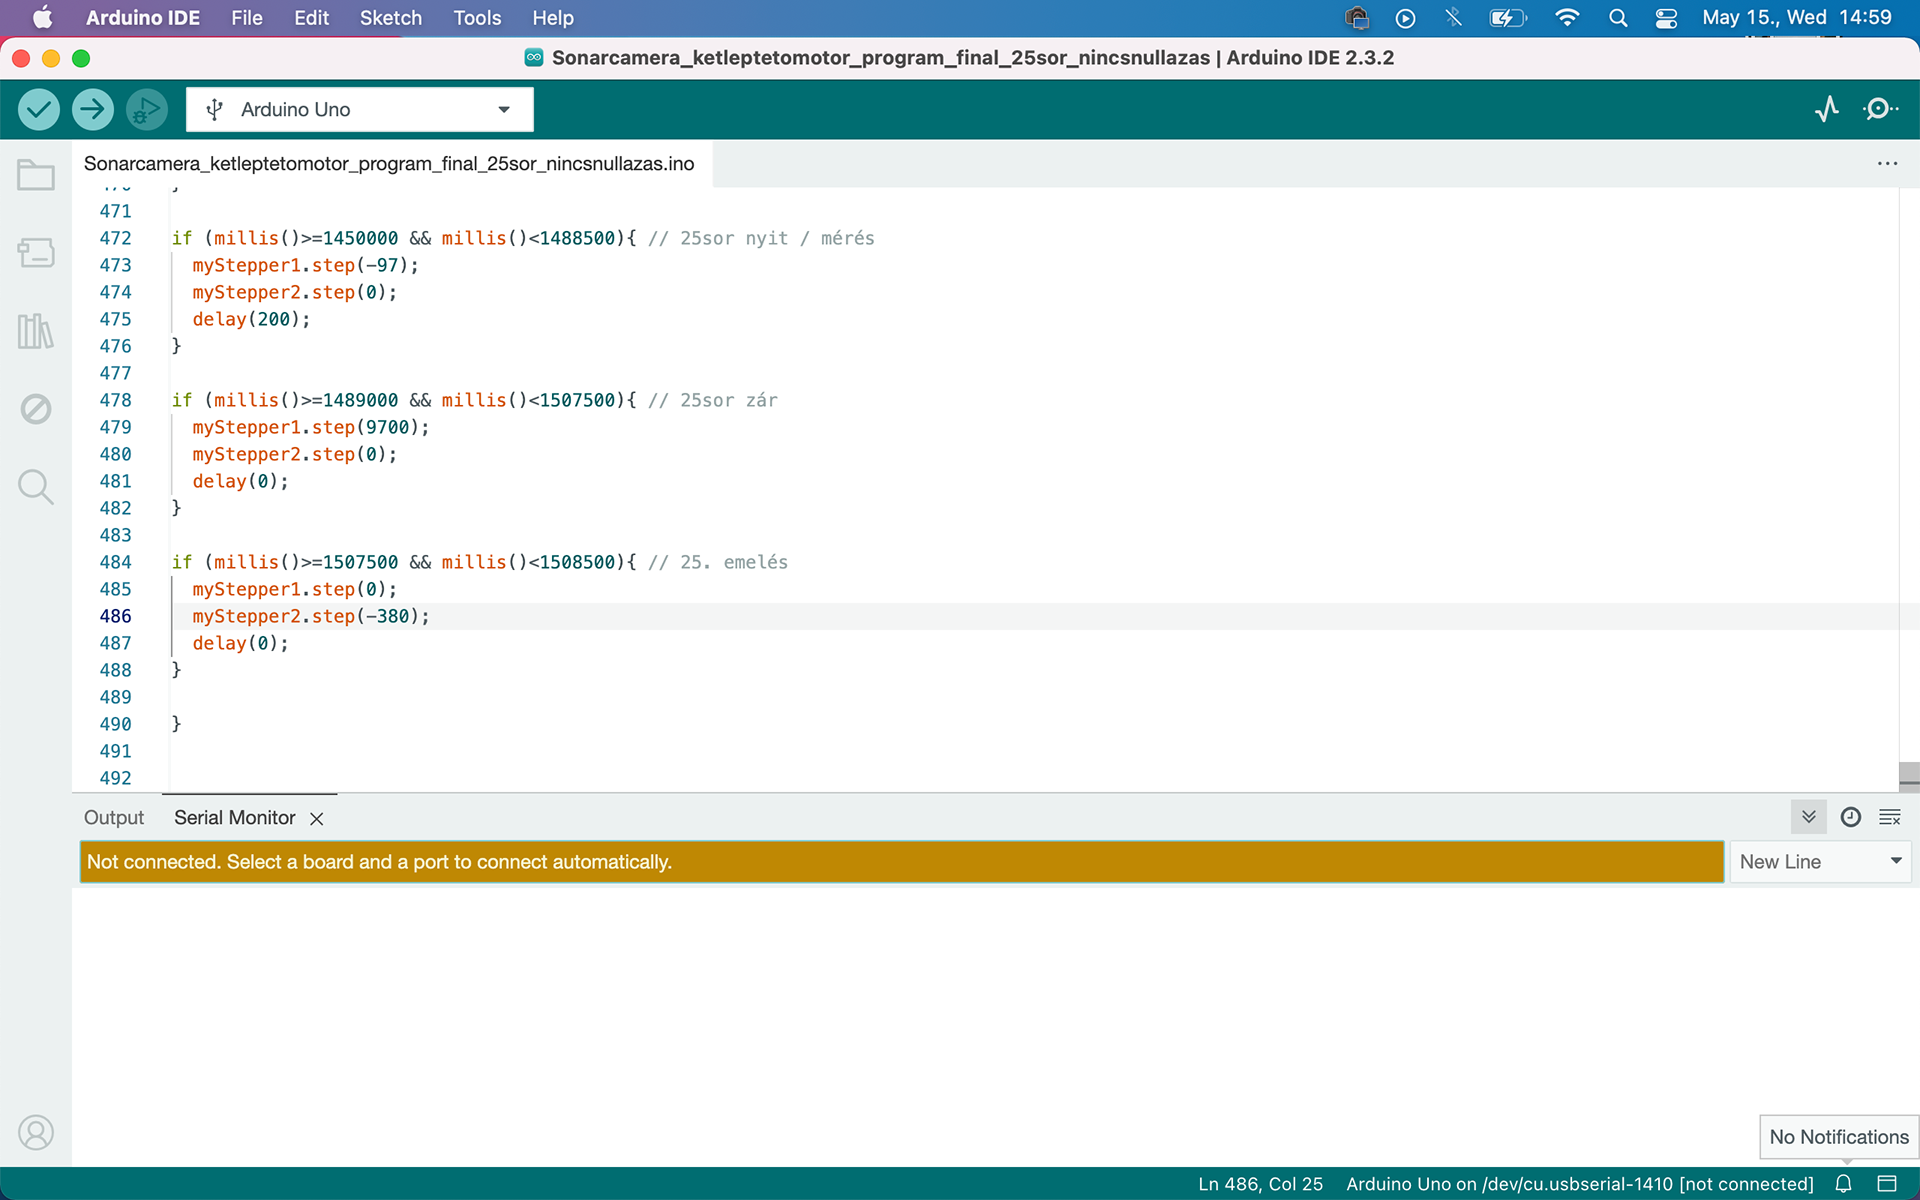Click the Ln 486, Col 25 status
The height and width of the screenshot is (1200, 1920).
point(1260,1184)
